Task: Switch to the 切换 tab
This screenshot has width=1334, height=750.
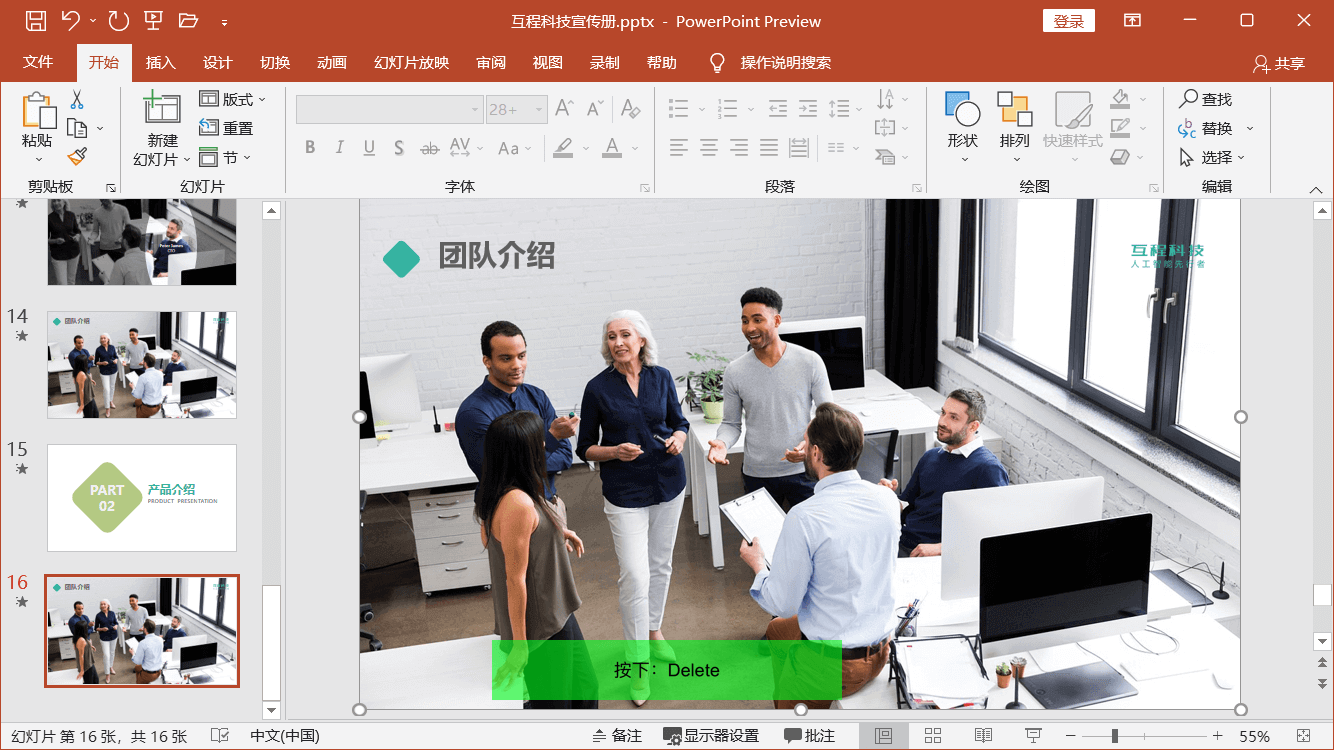Action: [275, 63]
